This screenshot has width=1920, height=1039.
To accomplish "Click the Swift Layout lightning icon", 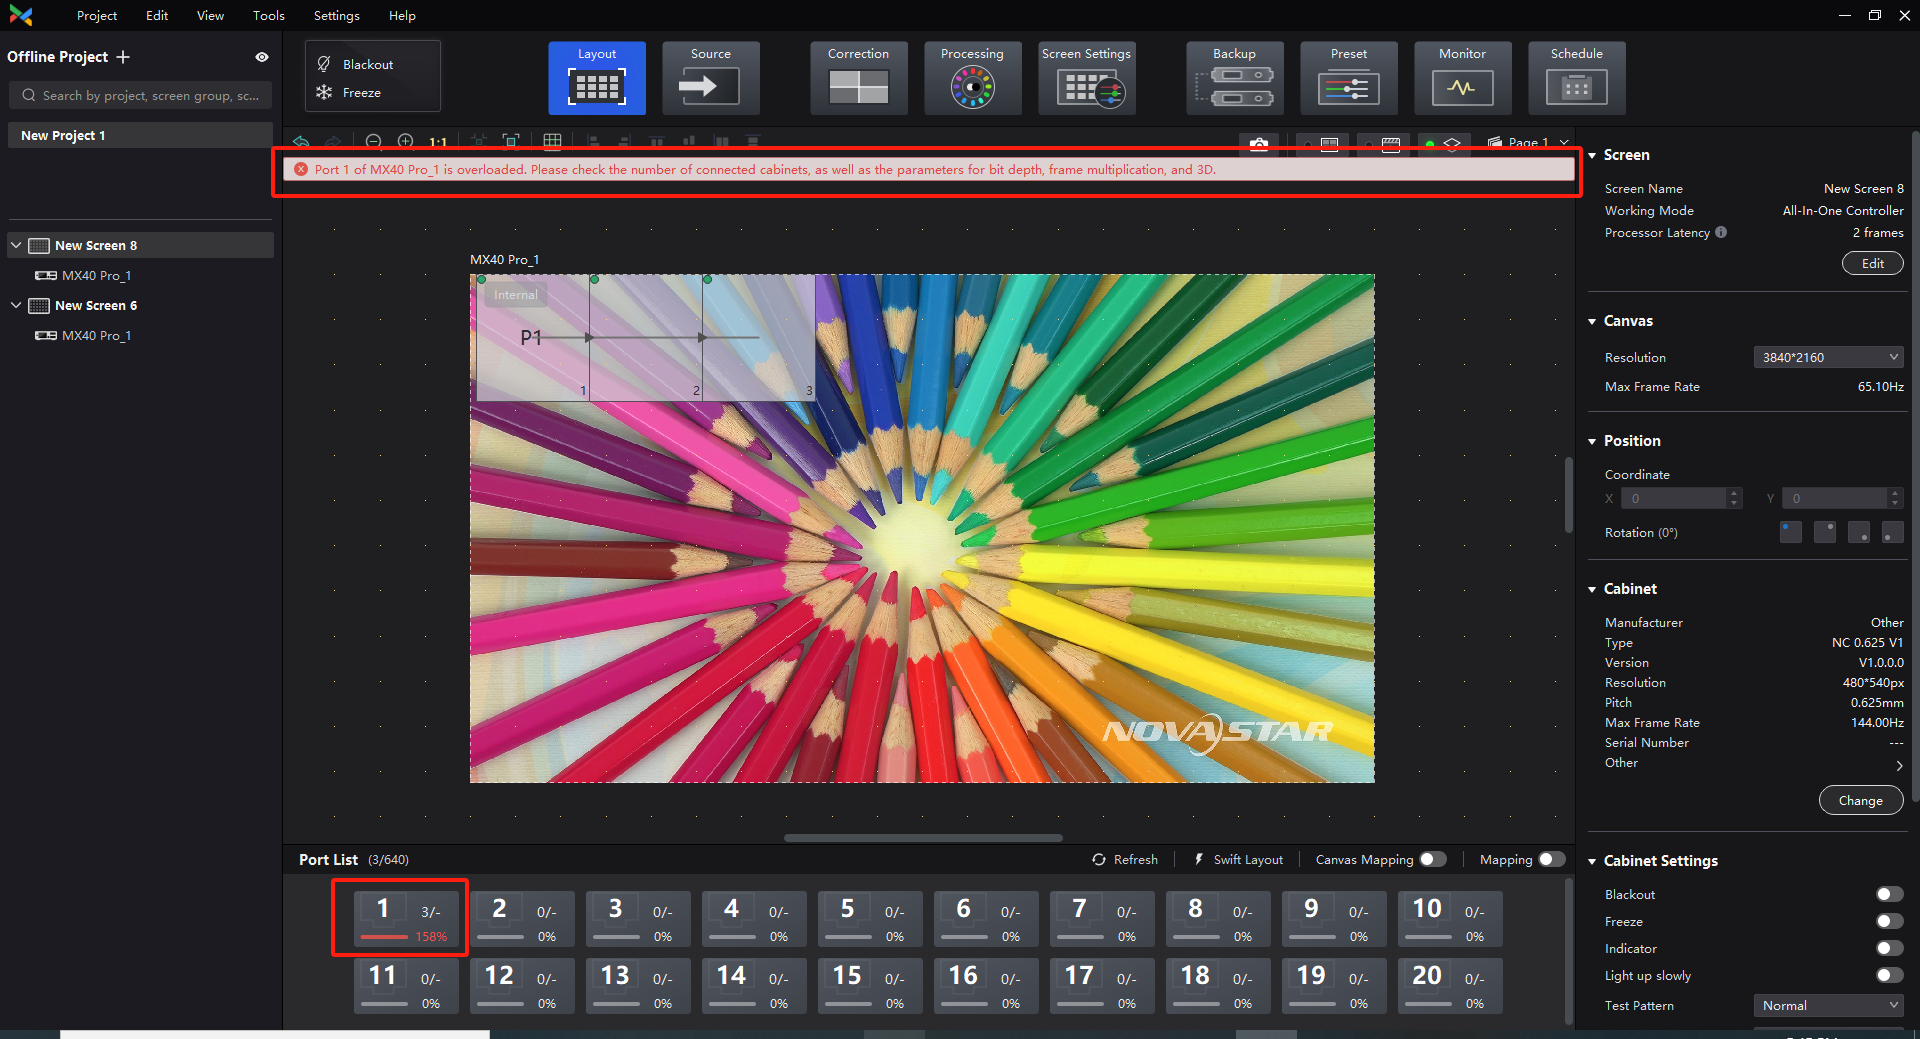I will coord(1199,859).
